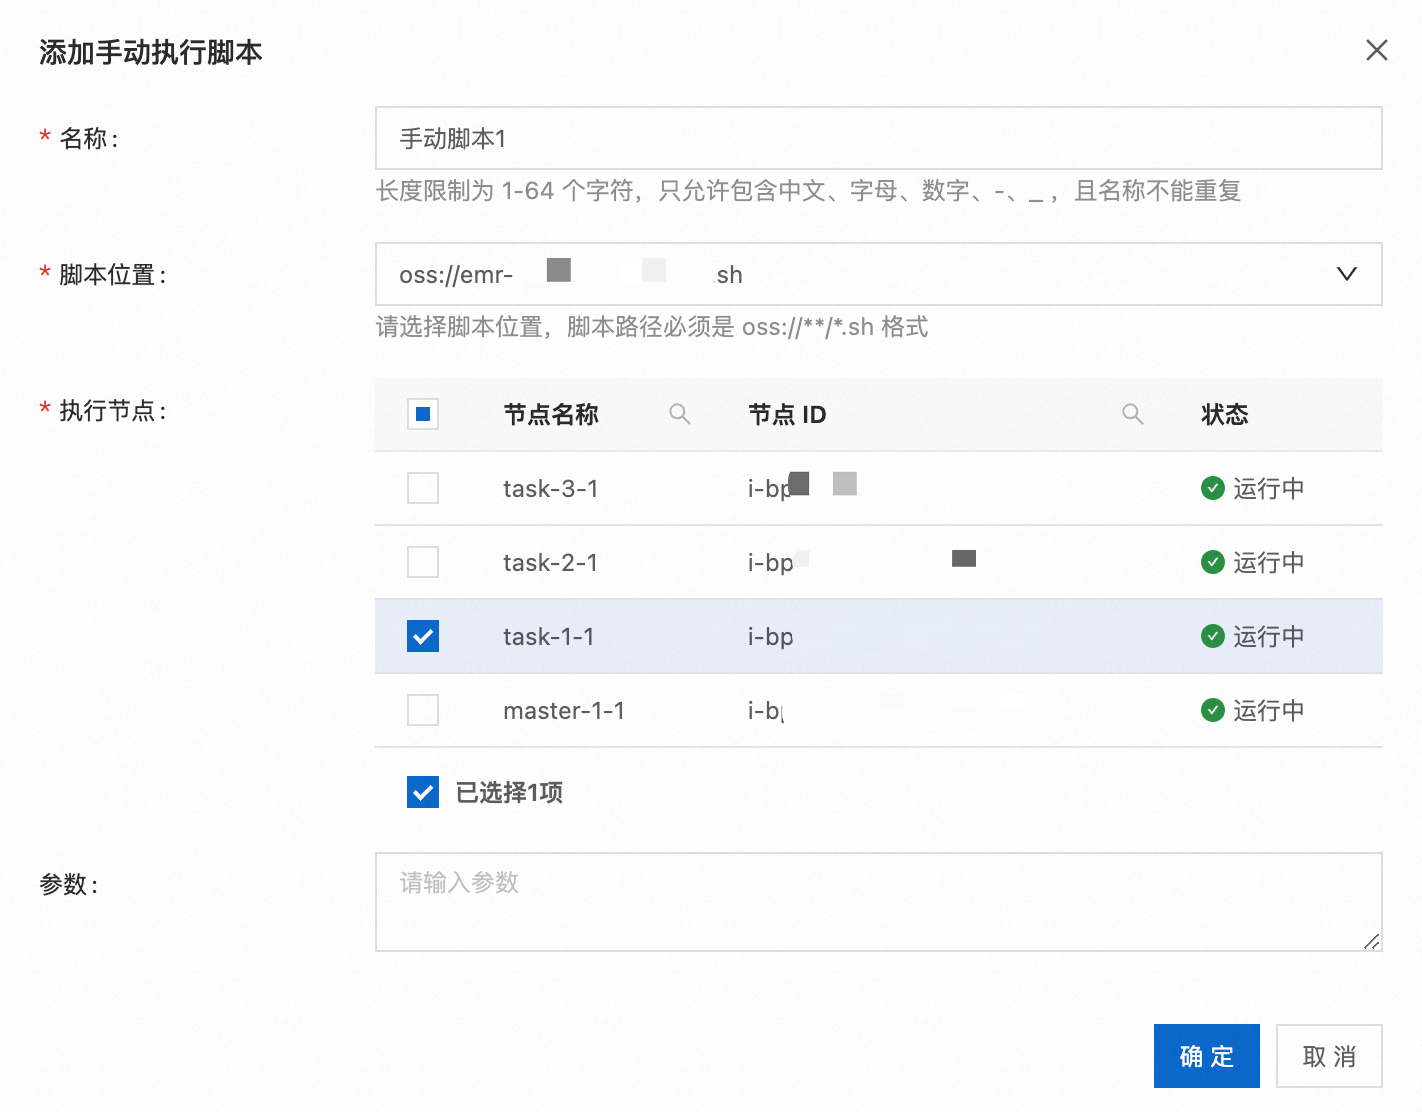This screenshot has height=1112, width=1422.
Task: Check the master-1-1 node checkbox
Action: click(x=423, y=710)
